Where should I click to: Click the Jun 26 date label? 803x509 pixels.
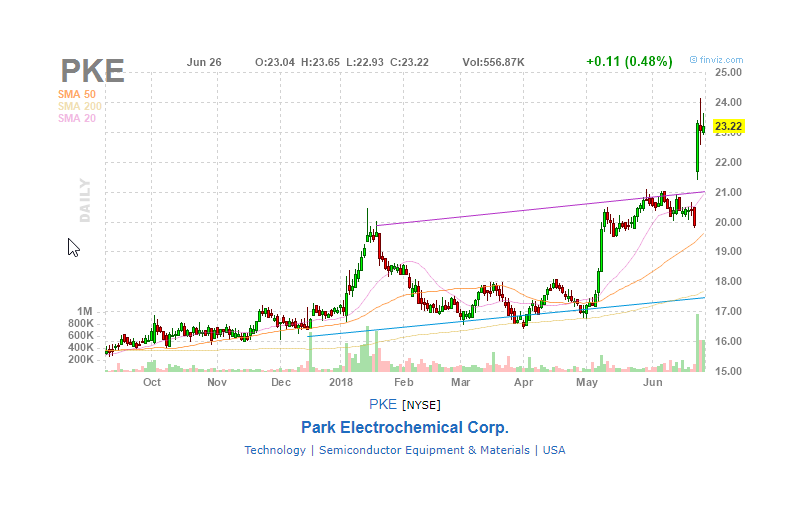(x=204, y=62)
